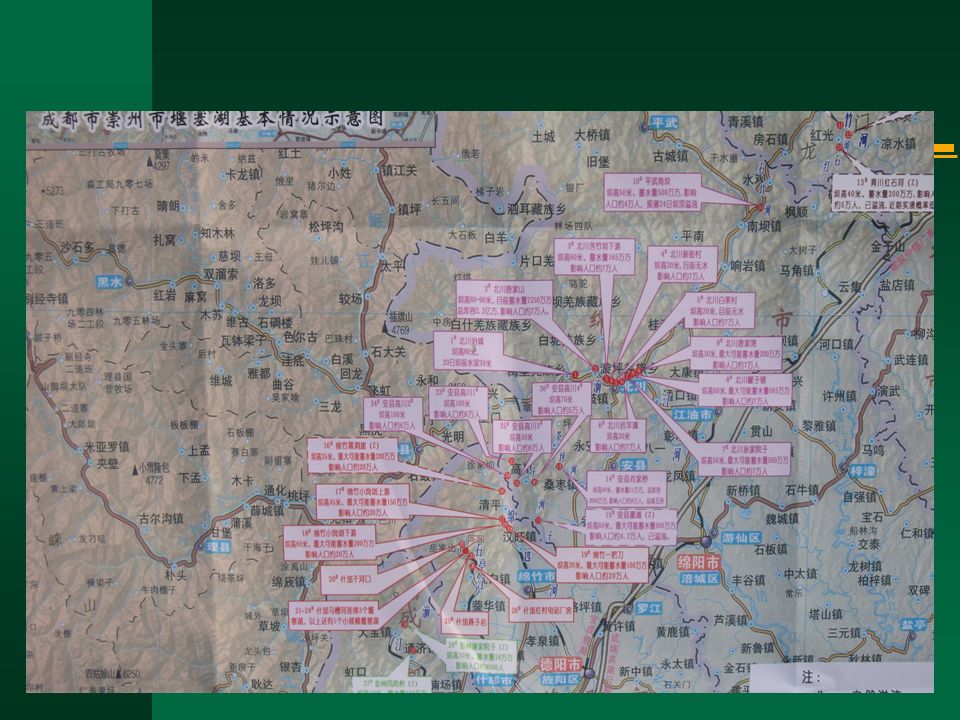
Task: Click the 石碉楼 label
Action: click(275, 321)
